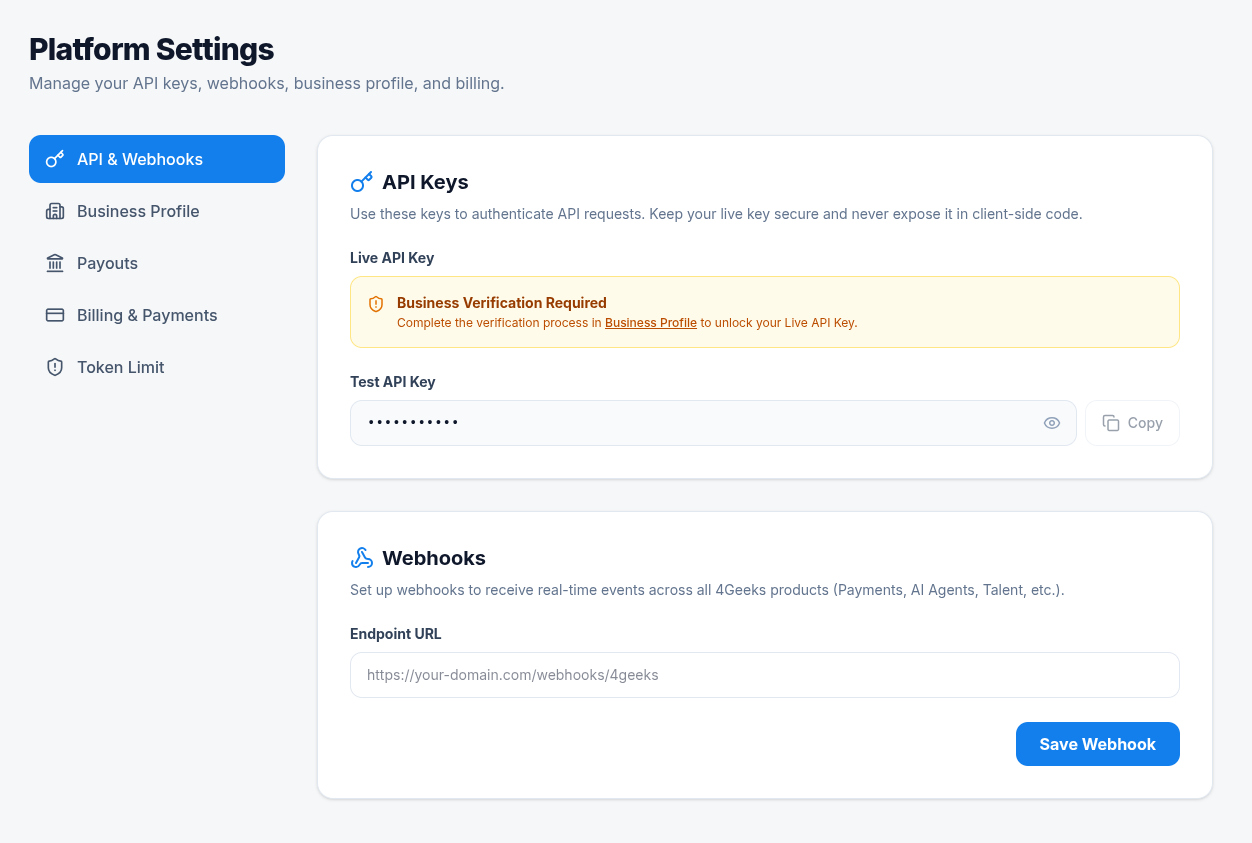This screenshot has width=1252, height=843.
Task: Click the building icon next to Business Profile
Action: pyautogui.click(x=55, y=211)
